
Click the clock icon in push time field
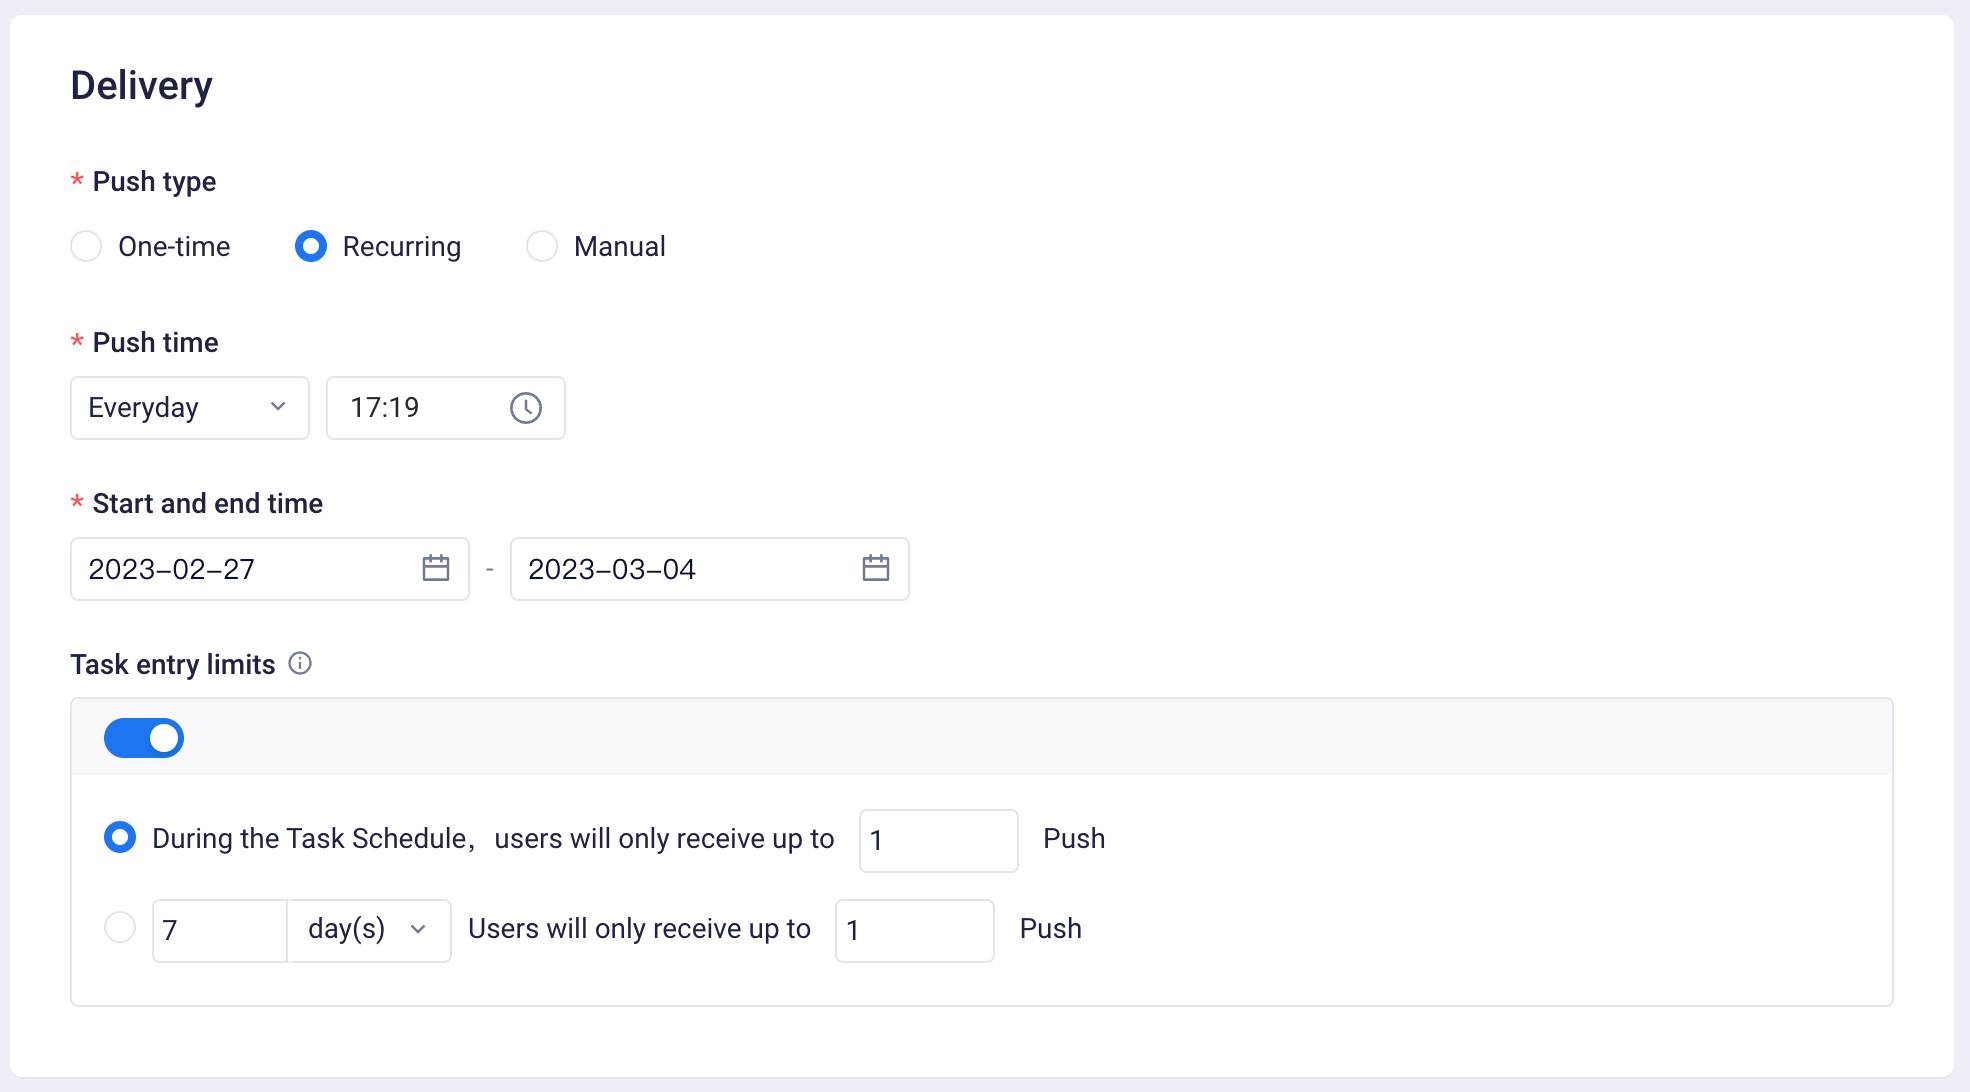(526, 408)
